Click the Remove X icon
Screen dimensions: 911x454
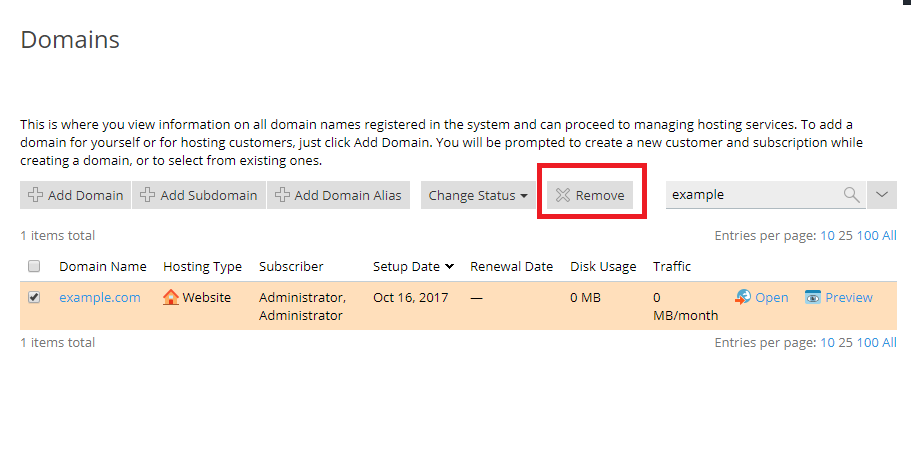563,196
